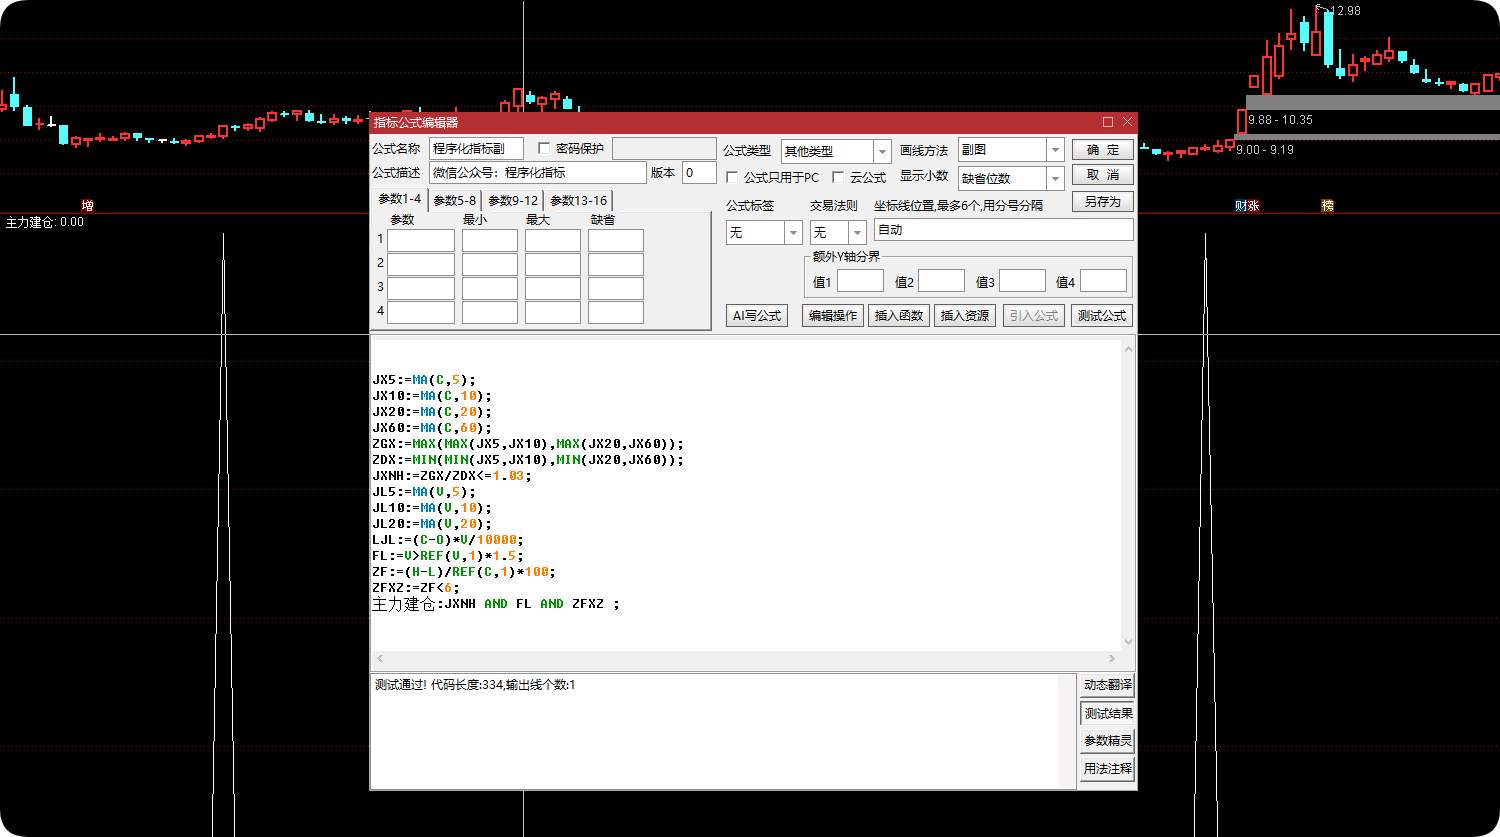The image size is (1500, 837).
Task: Confirm with the 确定 button
Action: (1103, 149)
